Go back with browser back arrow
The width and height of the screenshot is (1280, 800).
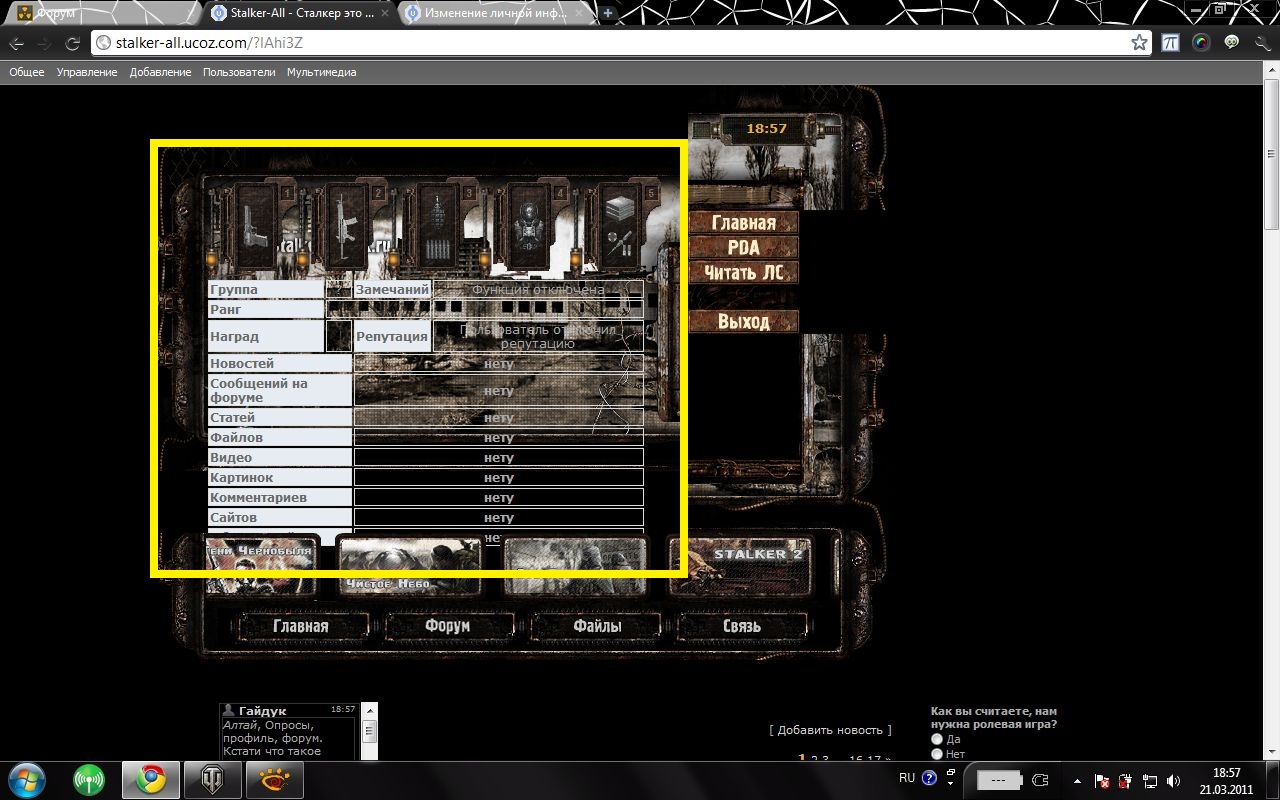(17, 44)
